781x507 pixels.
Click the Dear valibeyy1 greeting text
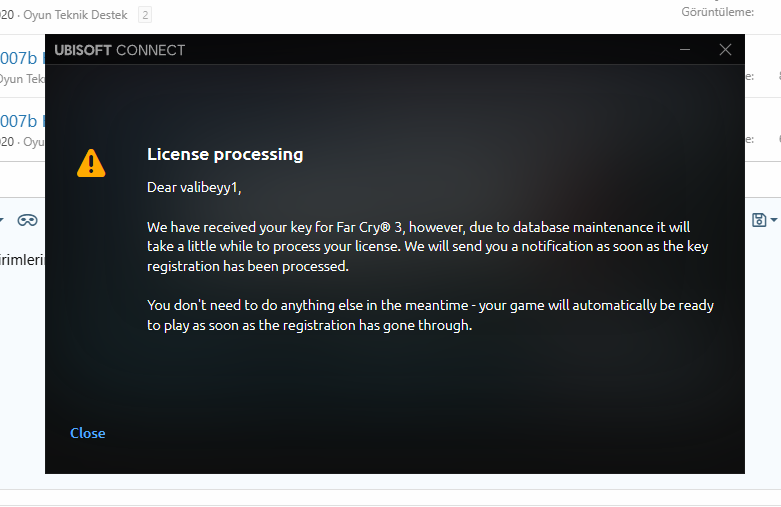click(x=194, y=187)
